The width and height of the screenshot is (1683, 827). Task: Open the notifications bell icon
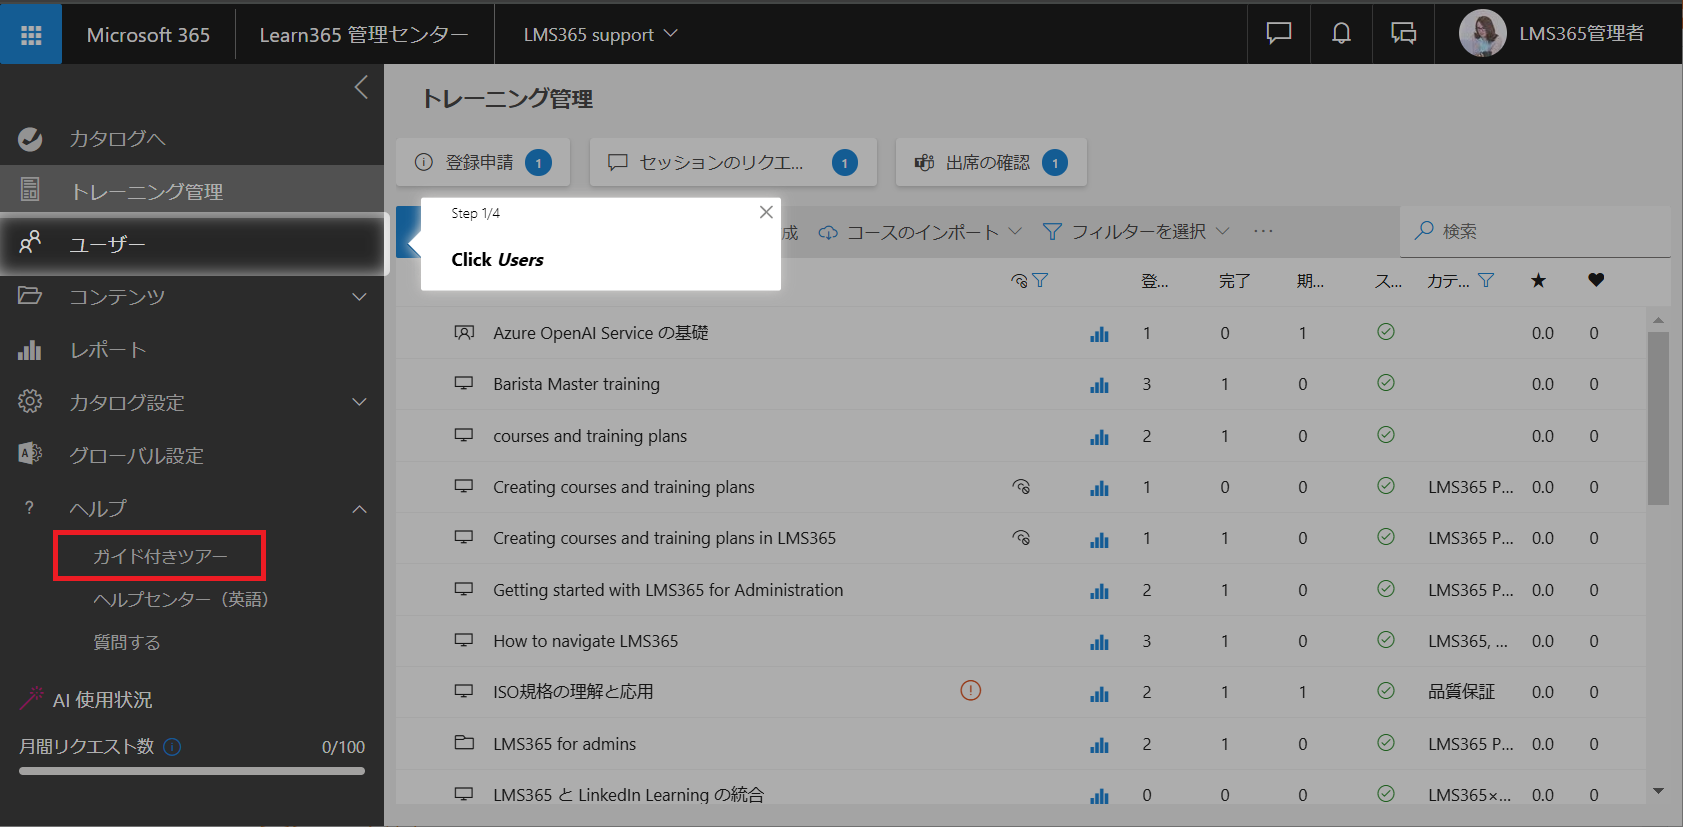[1341, 34]
